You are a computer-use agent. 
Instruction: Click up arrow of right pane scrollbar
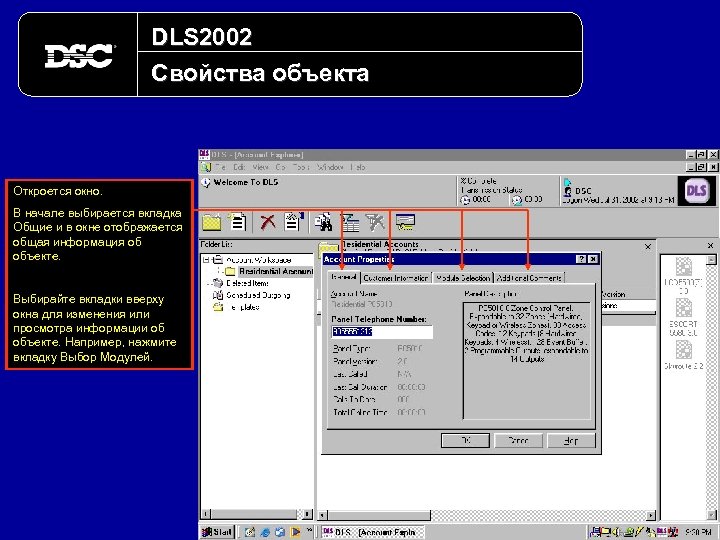[711, 260]
